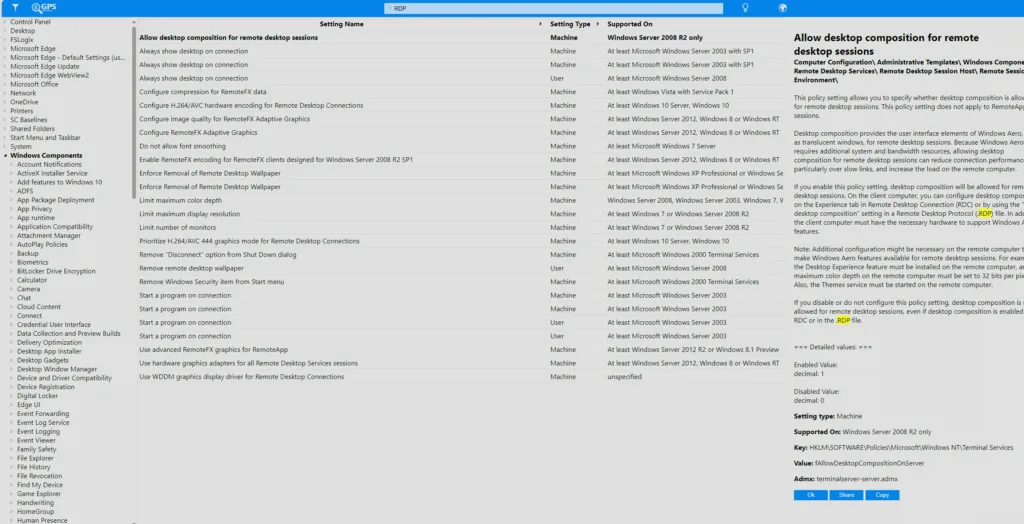Viewport: 1024px width, 524px height.
Task: Select 'Prioritize H.264/AVC 444 graphics mode' row
Action: (x=460, y=241)
